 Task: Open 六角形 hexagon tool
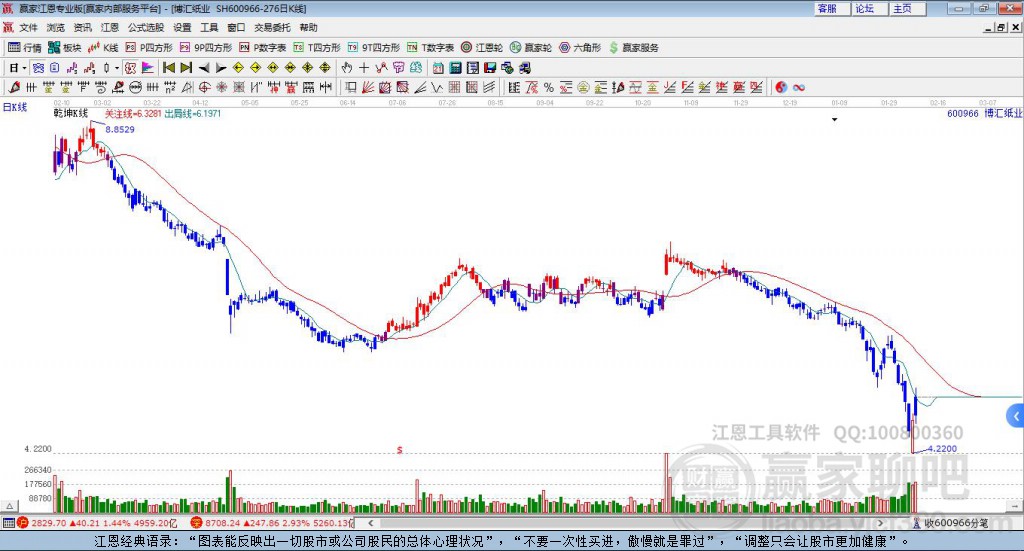(580, 48)
